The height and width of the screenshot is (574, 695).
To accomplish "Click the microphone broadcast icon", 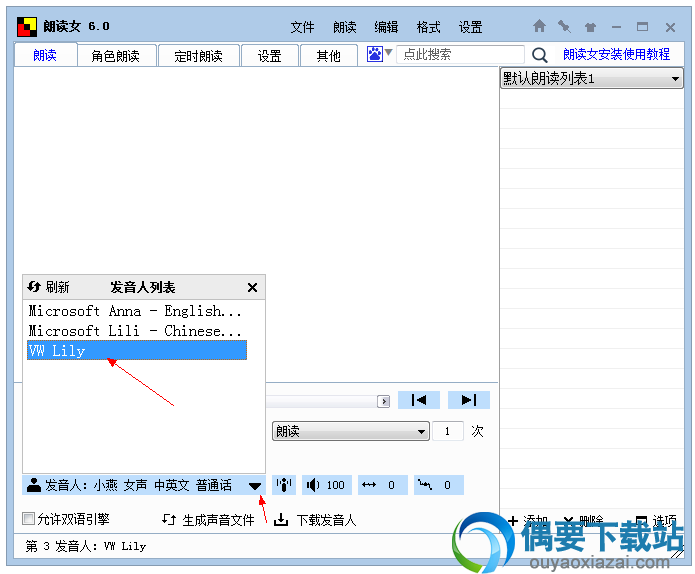I will [284, 485].
